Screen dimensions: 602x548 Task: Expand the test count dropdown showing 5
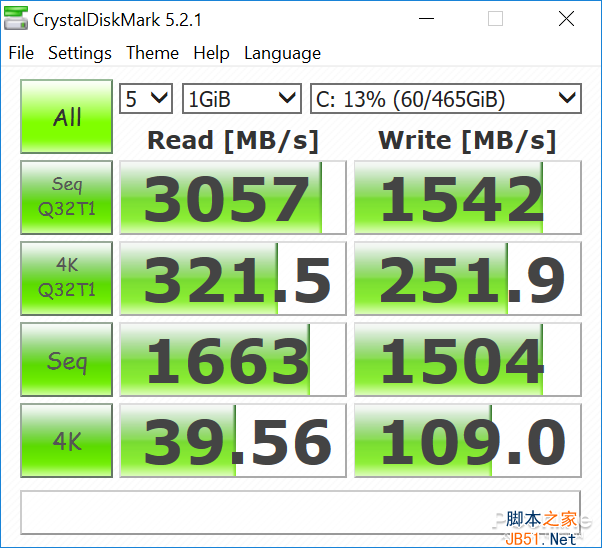146,99
